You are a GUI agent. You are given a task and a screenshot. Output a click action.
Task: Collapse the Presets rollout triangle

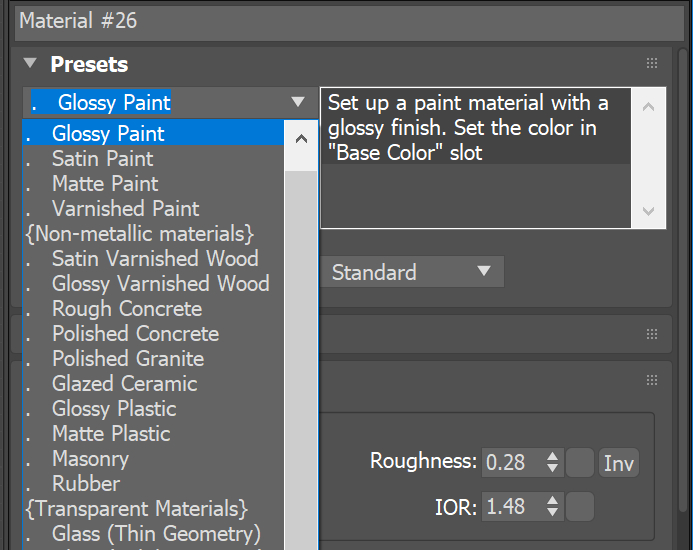click(30, 63)
